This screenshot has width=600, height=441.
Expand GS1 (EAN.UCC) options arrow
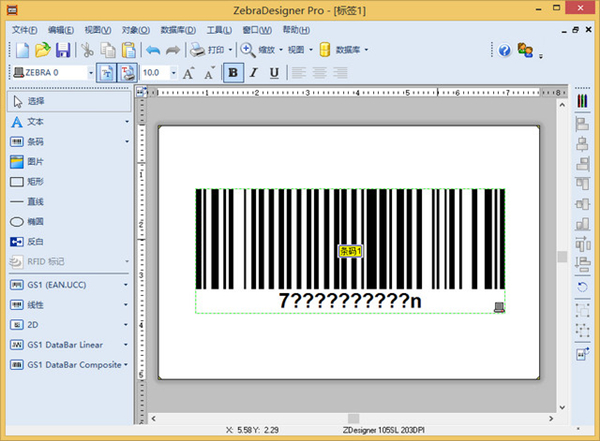[x=126, y=285]
